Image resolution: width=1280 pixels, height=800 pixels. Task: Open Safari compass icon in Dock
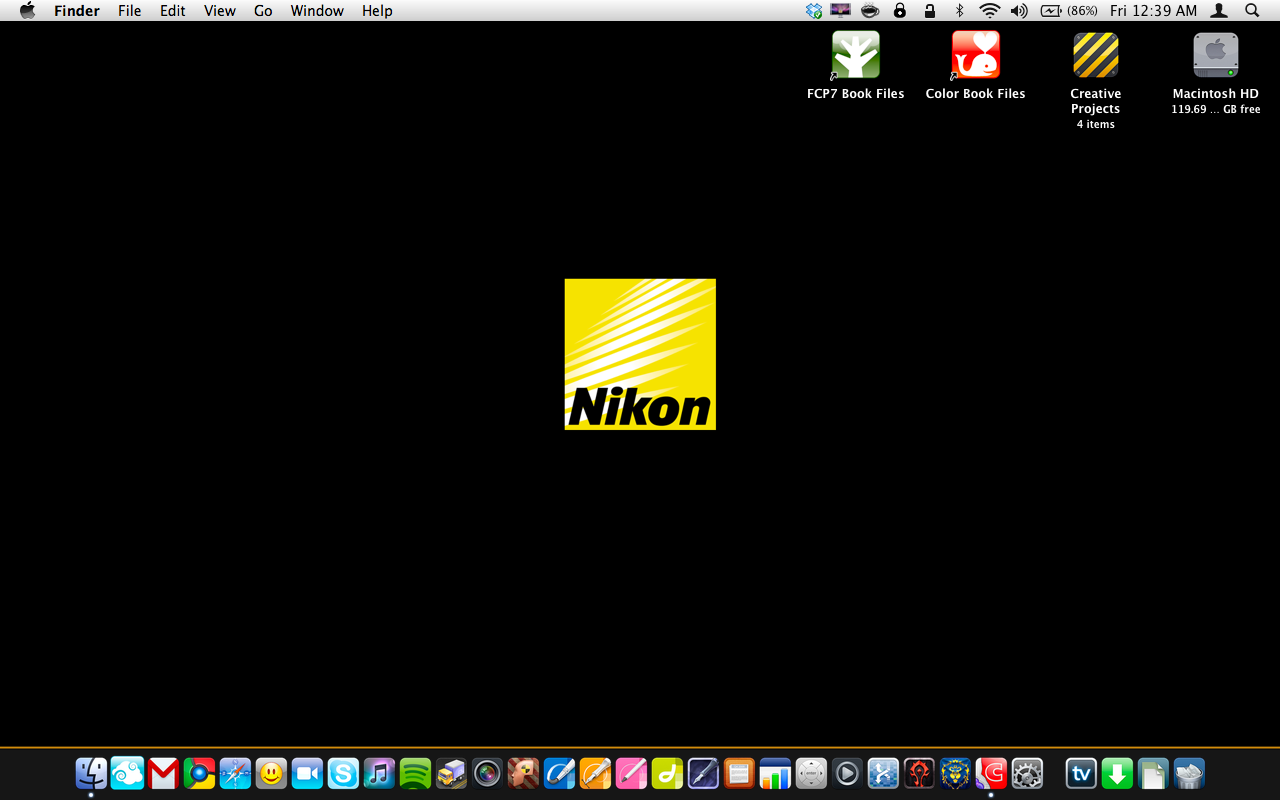tap(235, 773)
